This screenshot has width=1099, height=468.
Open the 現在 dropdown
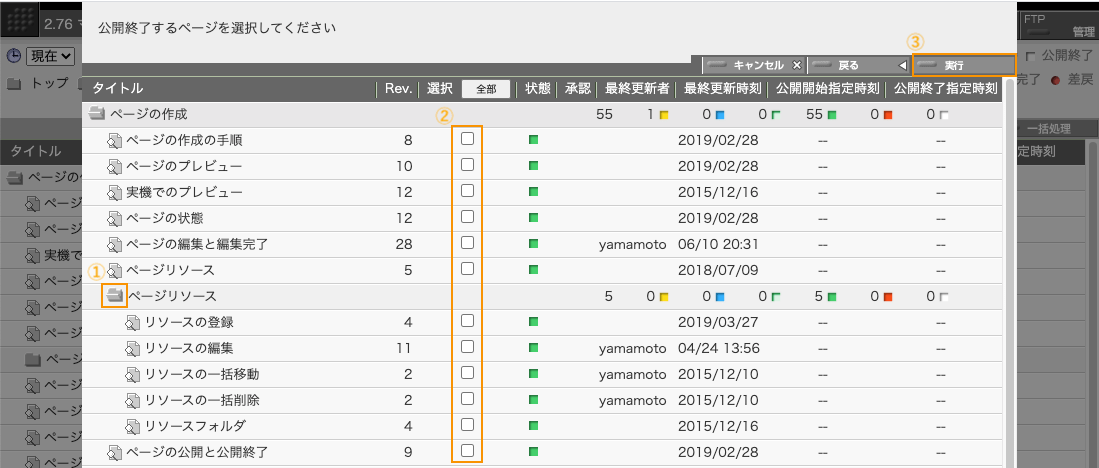click(53, 57)
